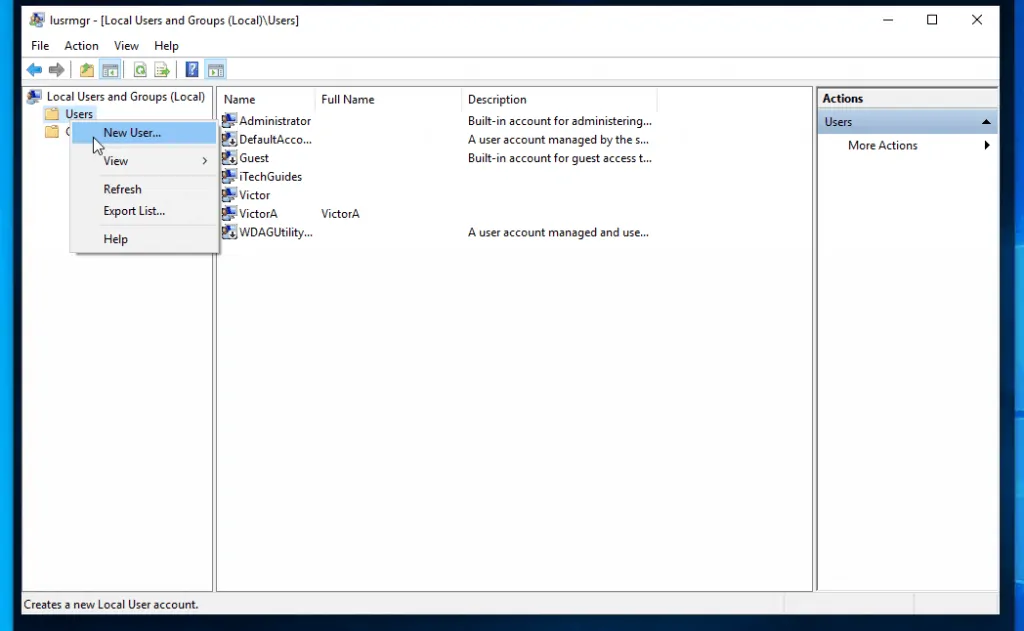
Task: Select the Administrator user account
Action: coord(274,120)
